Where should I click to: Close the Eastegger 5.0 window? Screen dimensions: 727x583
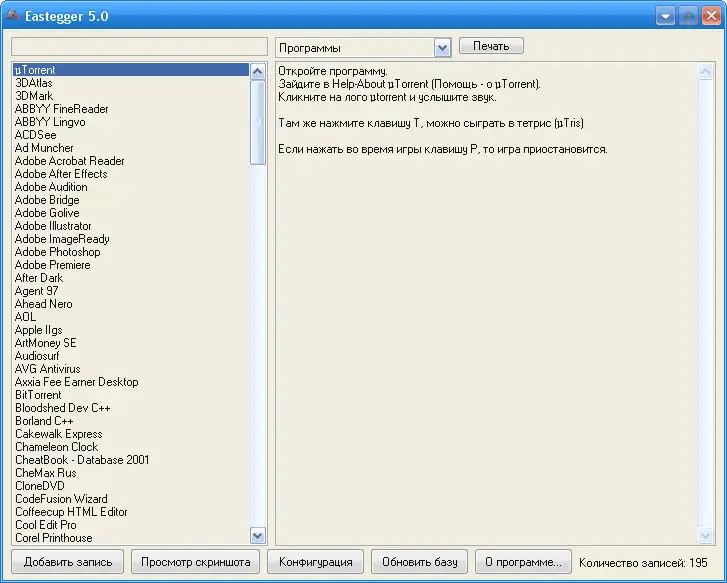tap(711, 16)
